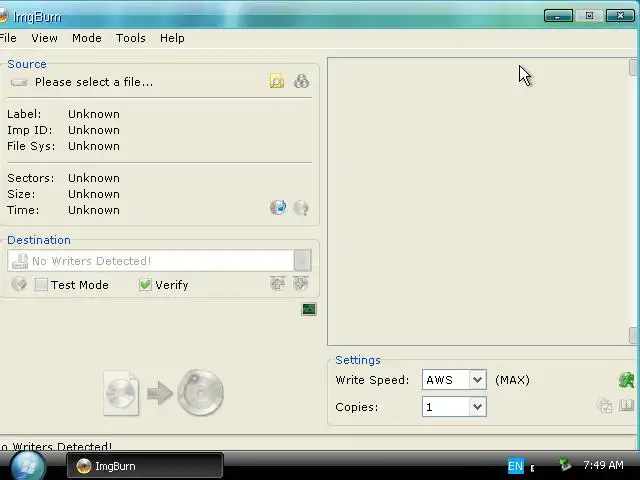Image resolution: width=640 pixels, height=480 pixels.
Task: Expand the Copies dropdown
Action: (x=478, y=407)
